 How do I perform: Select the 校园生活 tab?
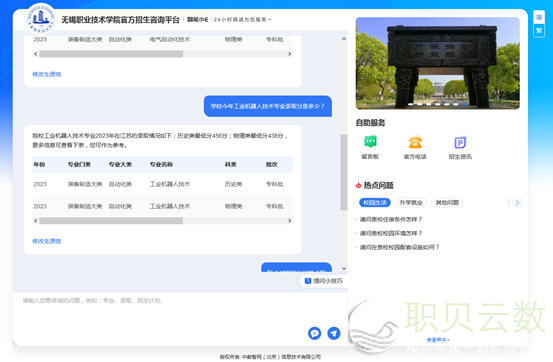click(375, 203)
